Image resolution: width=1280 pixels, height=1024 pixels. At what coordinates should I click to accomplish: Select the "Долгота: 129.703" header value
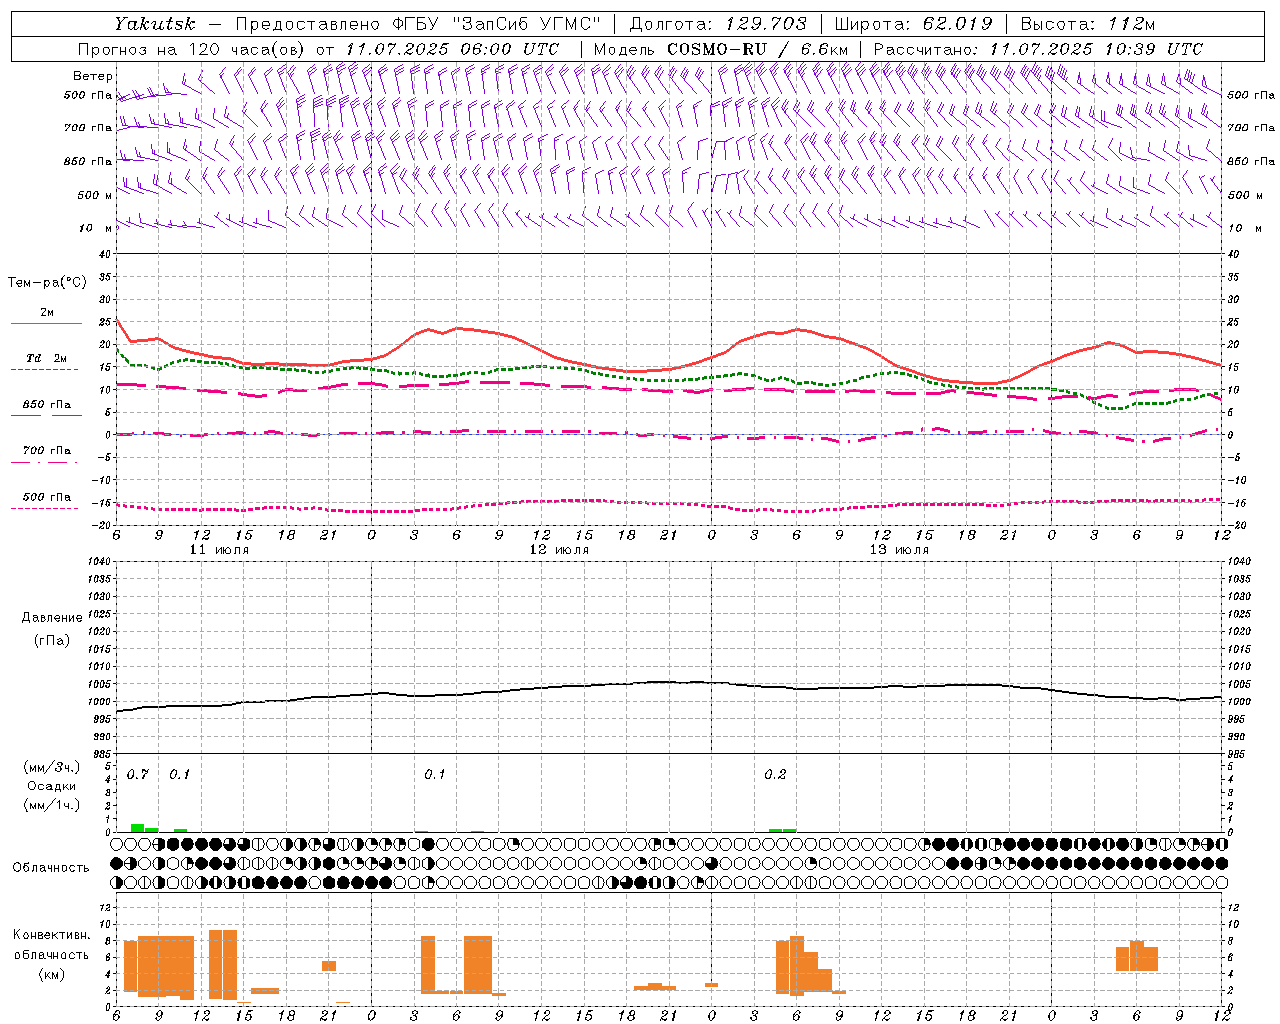tap(717, 23)
